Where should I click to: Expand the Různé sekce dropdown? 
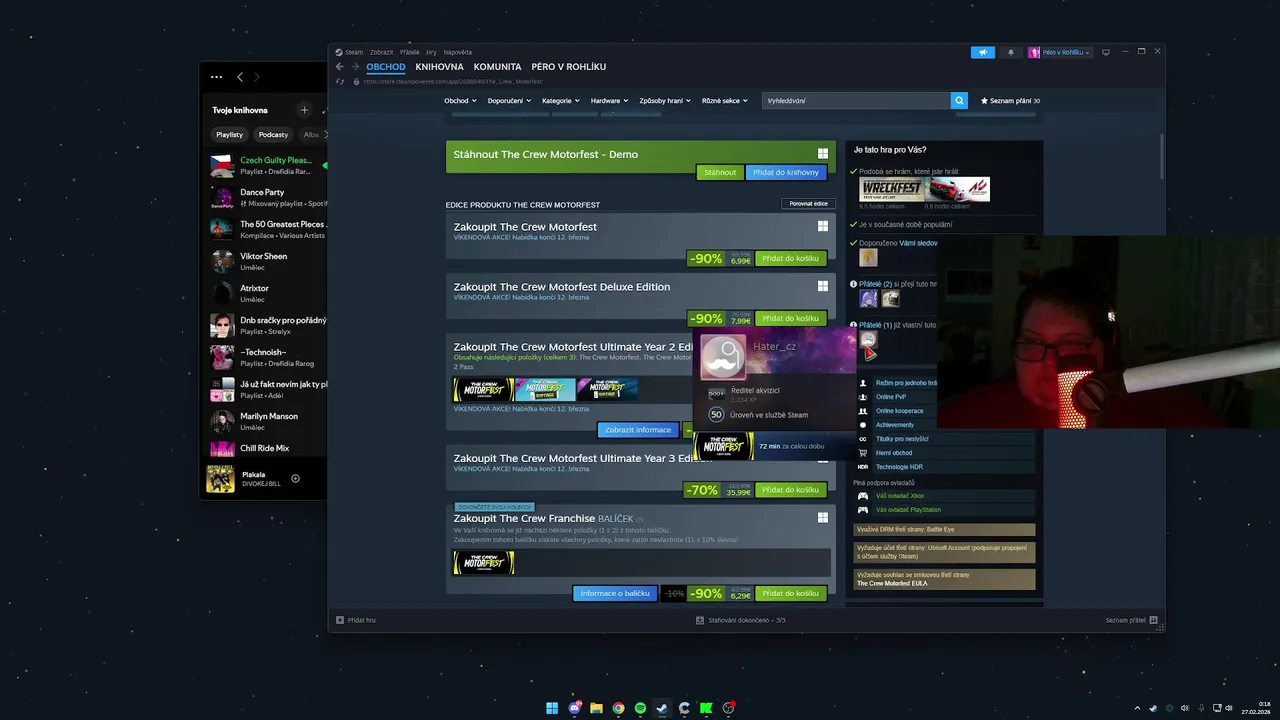724,100
